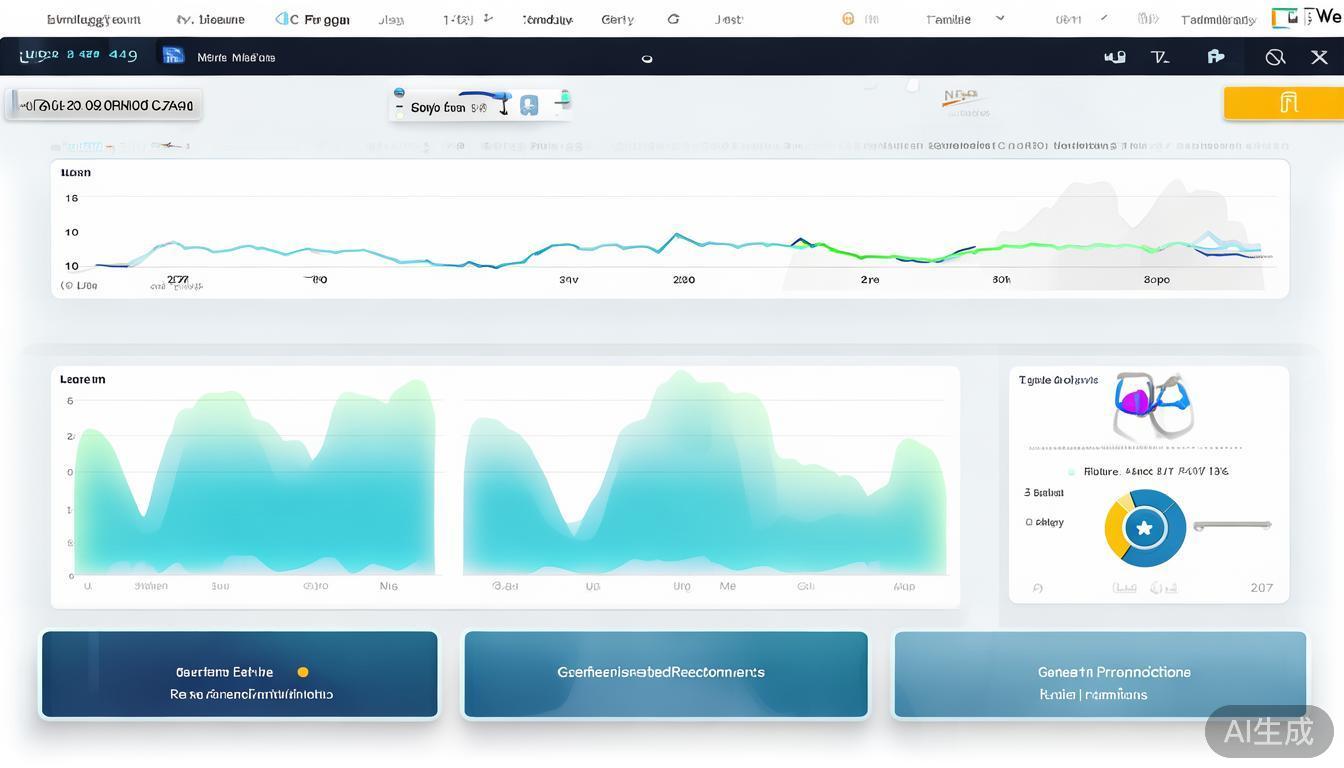Screen dimensions: 1344x768
Task: Click the multicolor icon at top-right corner
Action: click(x=1284, y=18)
